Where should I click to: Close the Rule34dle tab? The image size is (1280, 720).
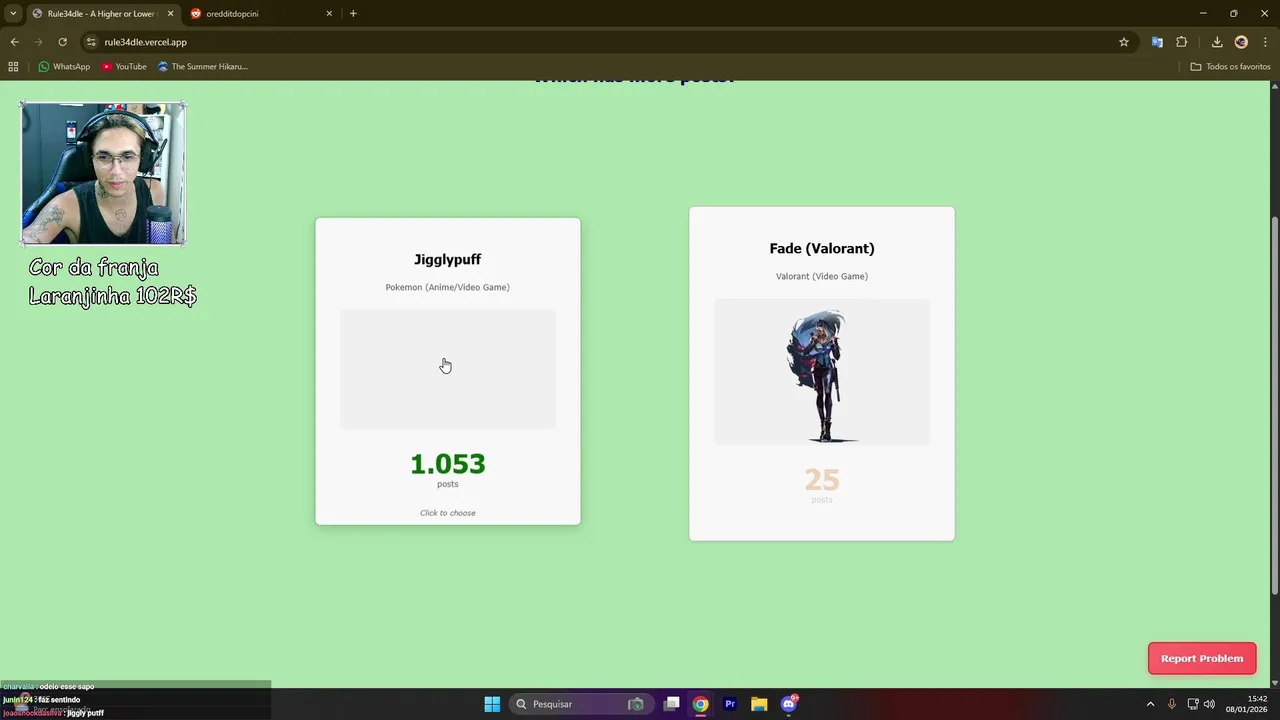(x=170, y=13)
